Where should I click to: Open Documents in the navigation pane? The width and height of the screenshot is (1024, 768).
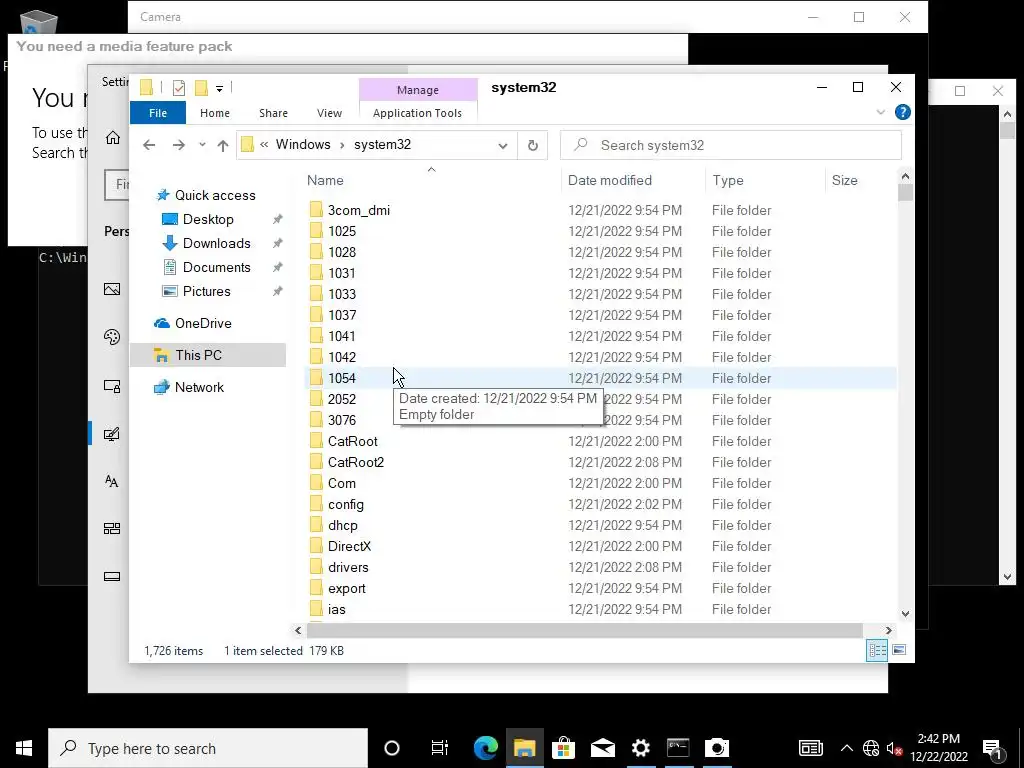[216, 267]
